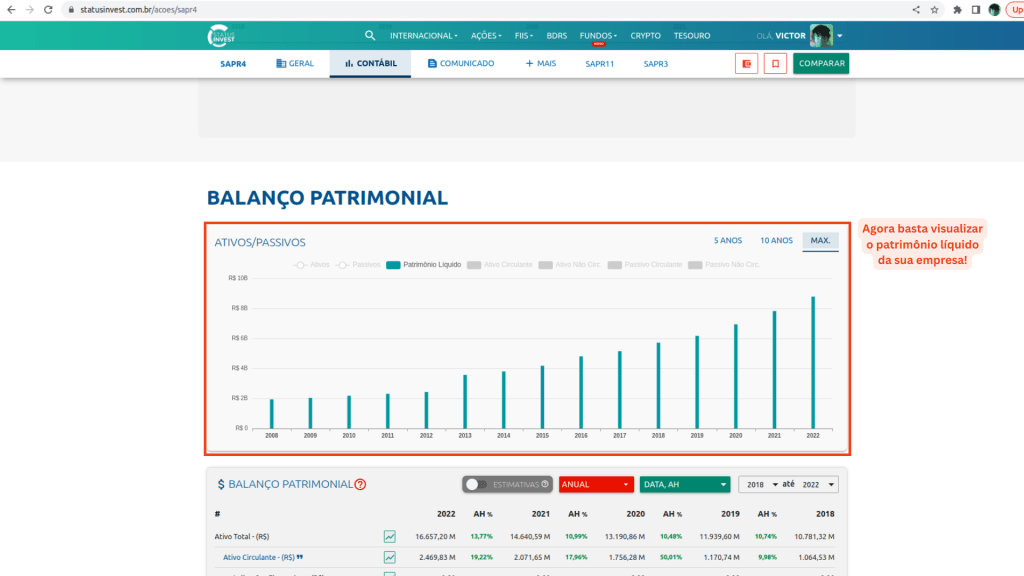Click help icon beside Balanço Patrimonial
This screenshot has height=576, width=1024.
click(x=360, y=485)
